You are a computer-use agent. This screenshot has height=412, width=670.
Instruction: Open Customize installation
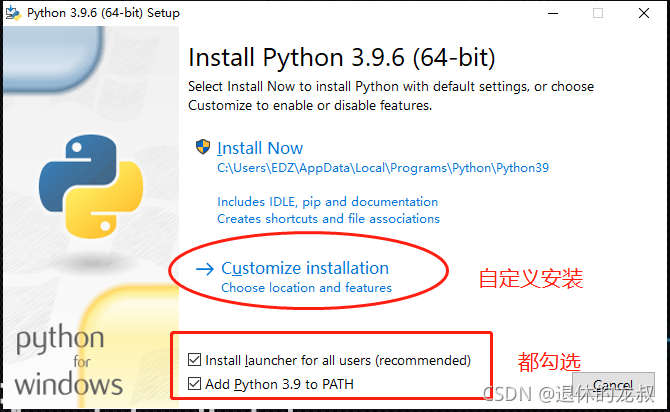click(x=305, y=268)
